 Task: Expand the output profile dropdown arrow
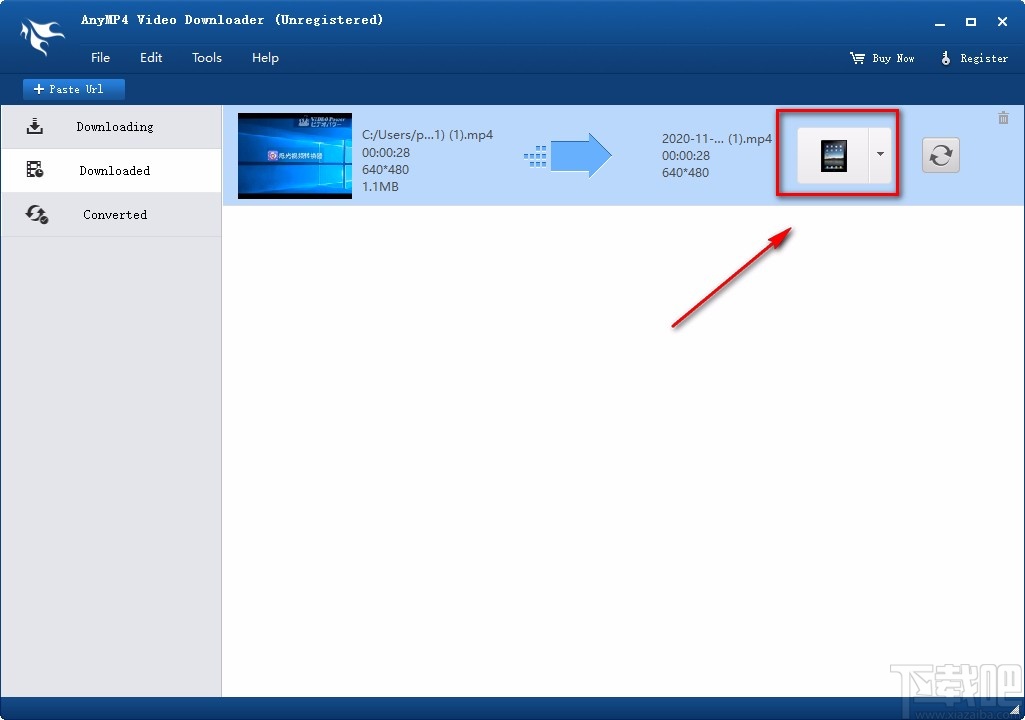(x=879, y=155)
